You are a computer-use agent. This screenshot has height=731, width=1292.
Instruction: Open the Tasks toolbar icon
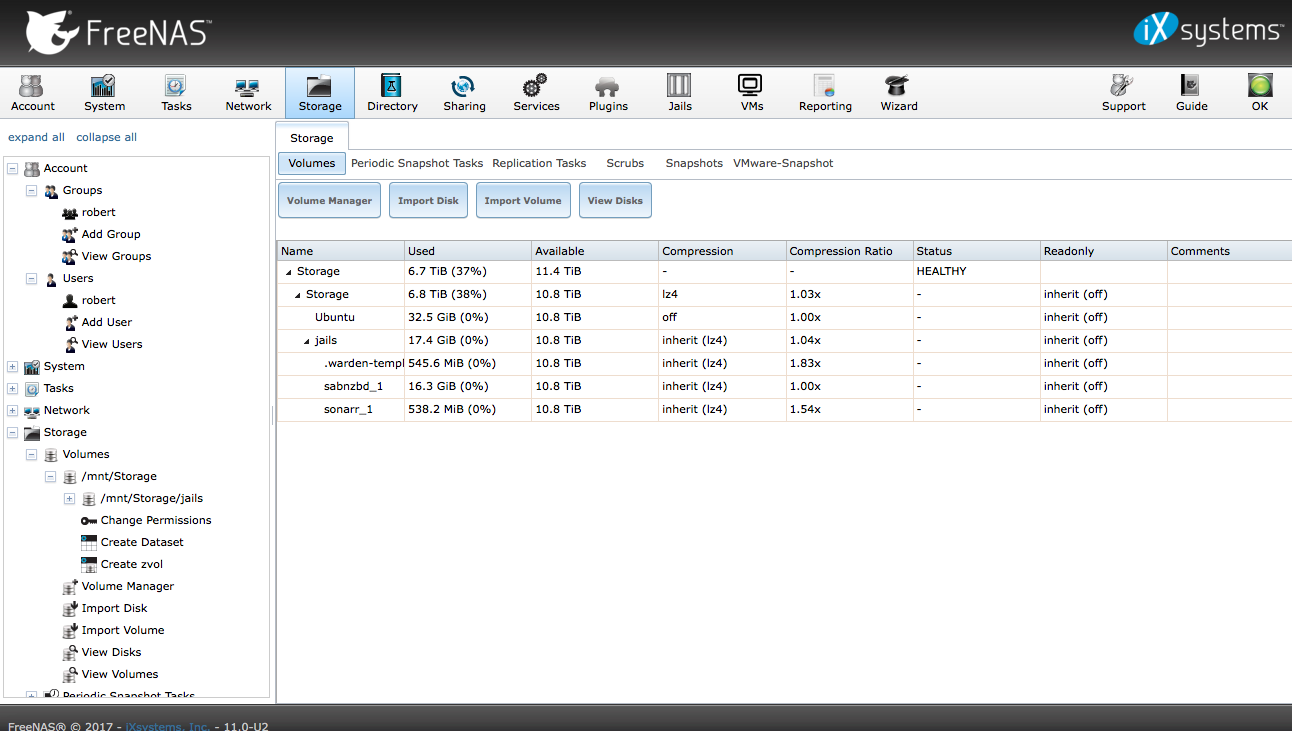pyautogui.click(x=176, y=93)
